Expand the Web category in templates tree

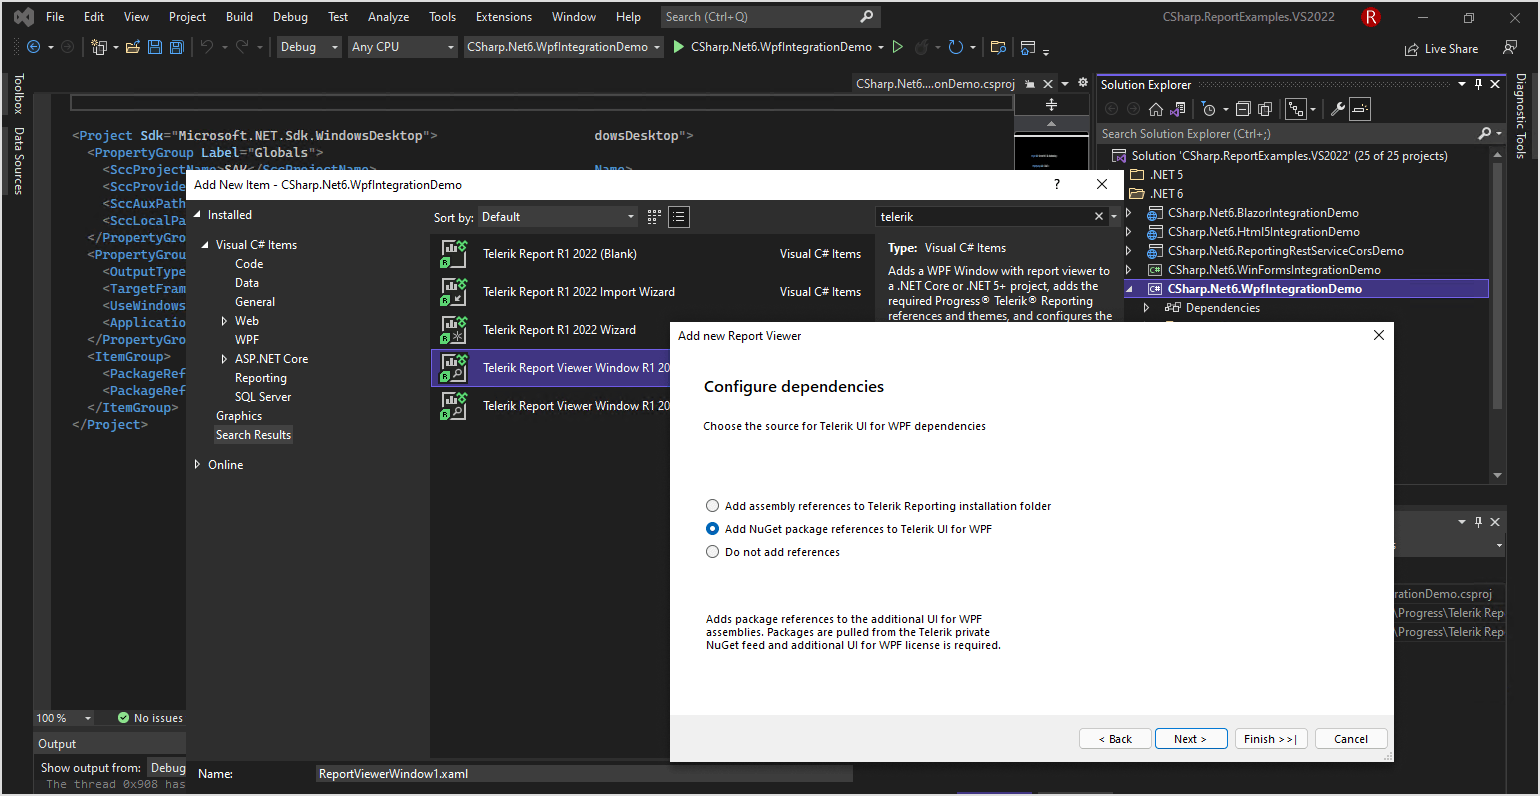(x=224, y=321)
